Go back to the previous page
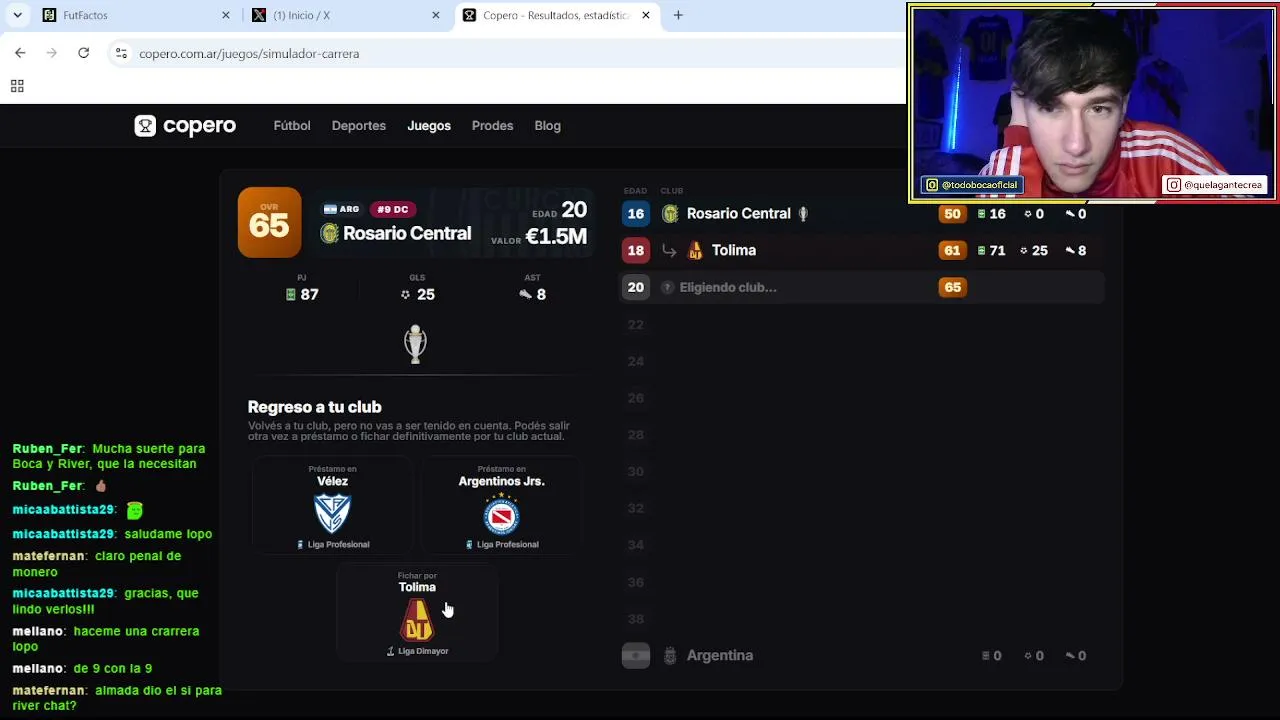Viewport: 1280px width, 720px height. 20,53
